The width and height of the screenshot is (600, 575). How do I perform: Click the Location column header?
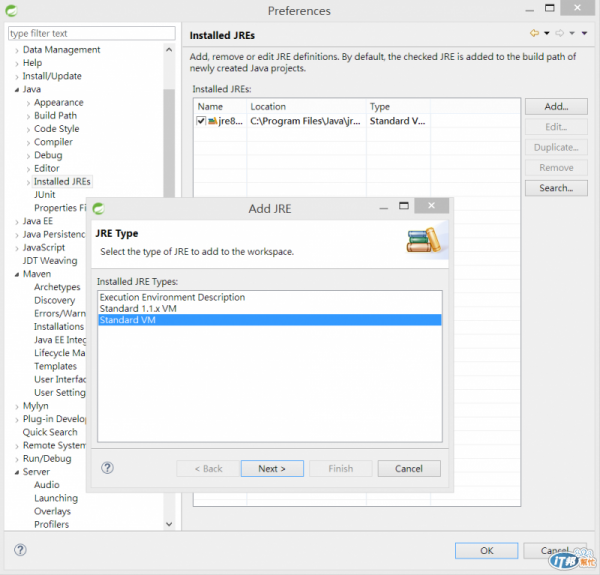[307, 106]
